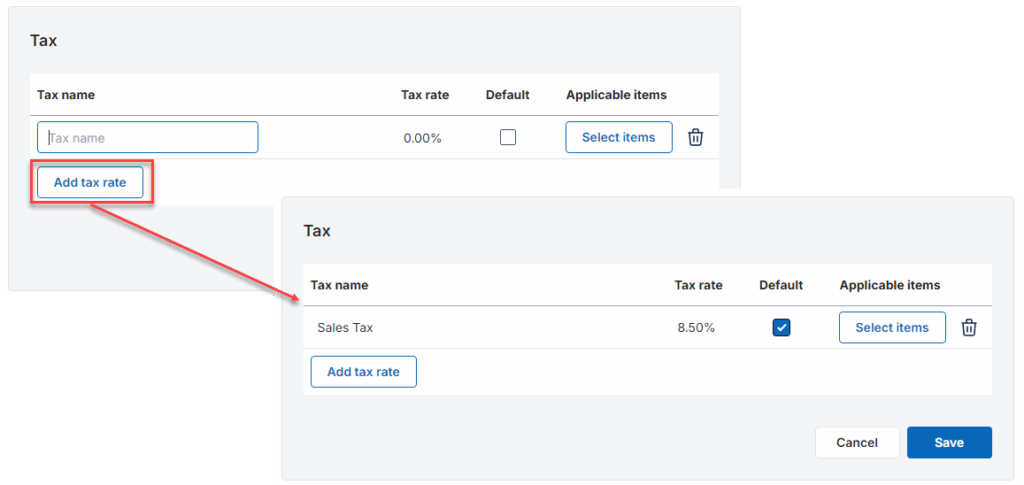Focus the empty Tax name input field
Image resolution: width=1024 pixels, height=485 pixels.
coord(148,138)
